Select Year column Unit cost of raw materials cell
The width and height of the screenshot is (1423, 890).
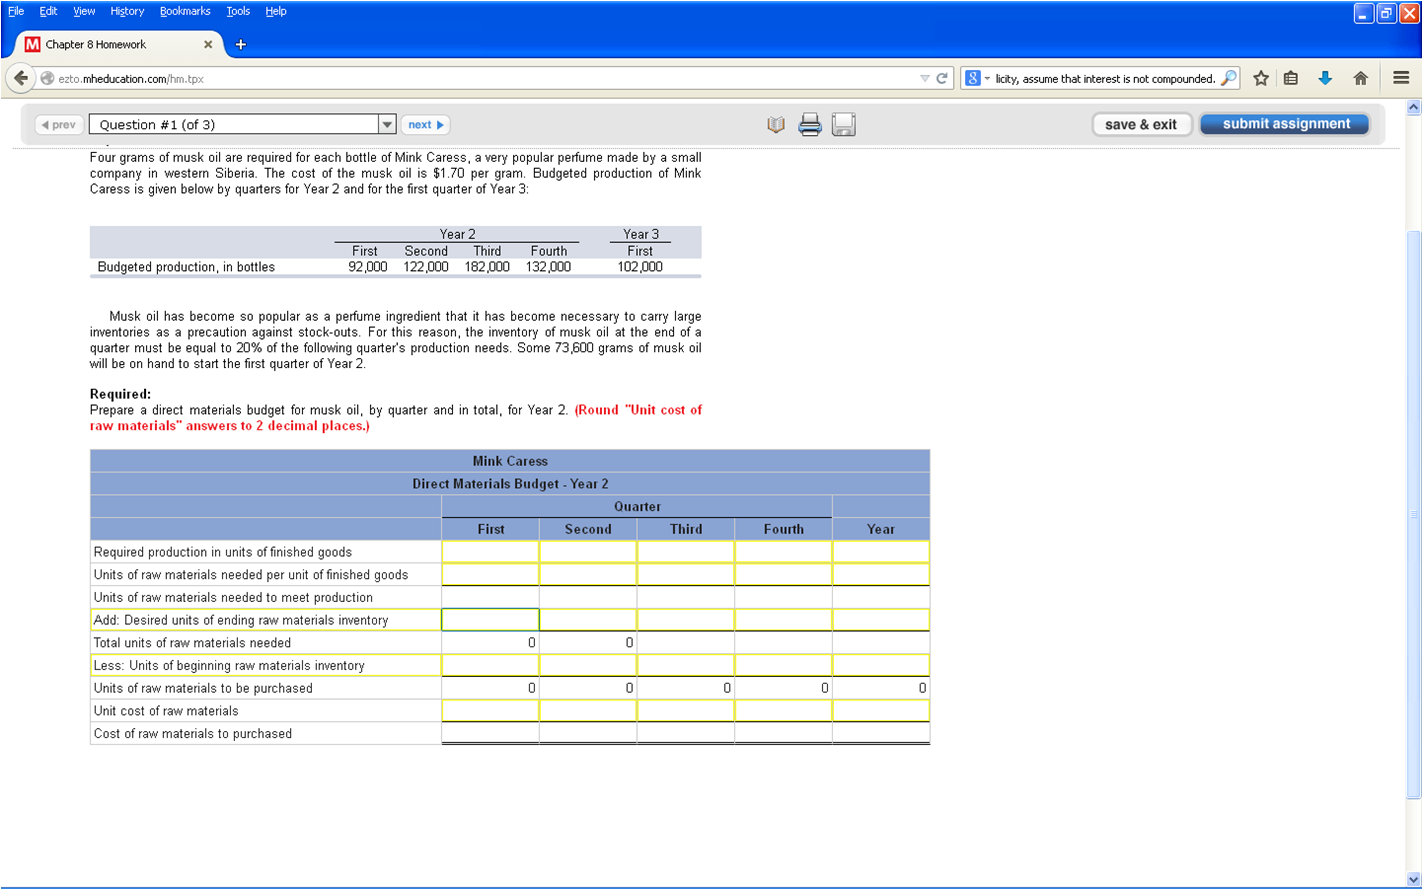pyautogui.click(x=881, y=711)
